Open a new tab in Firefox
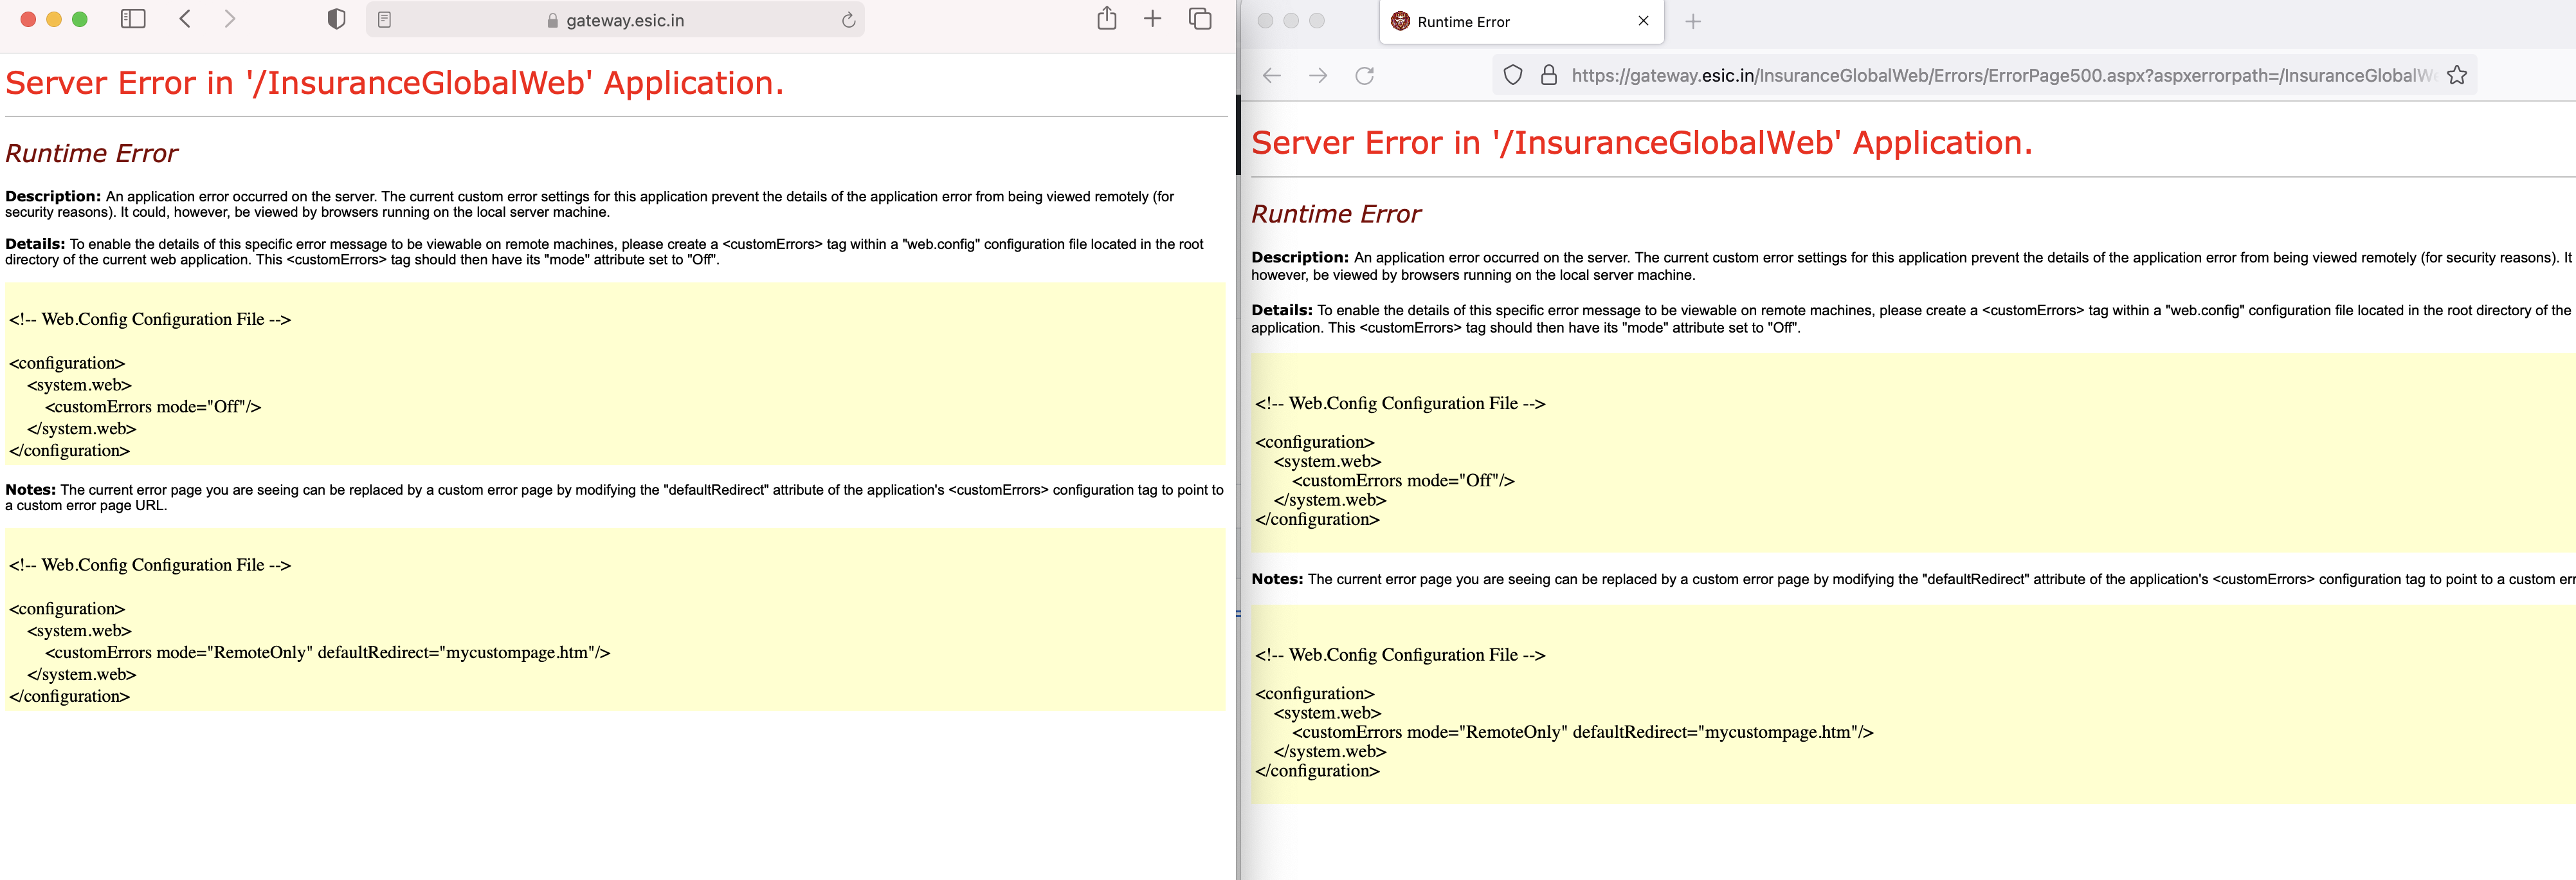Image resolution: width=2576 pixels, height=880 pixels. (1694, 21)
